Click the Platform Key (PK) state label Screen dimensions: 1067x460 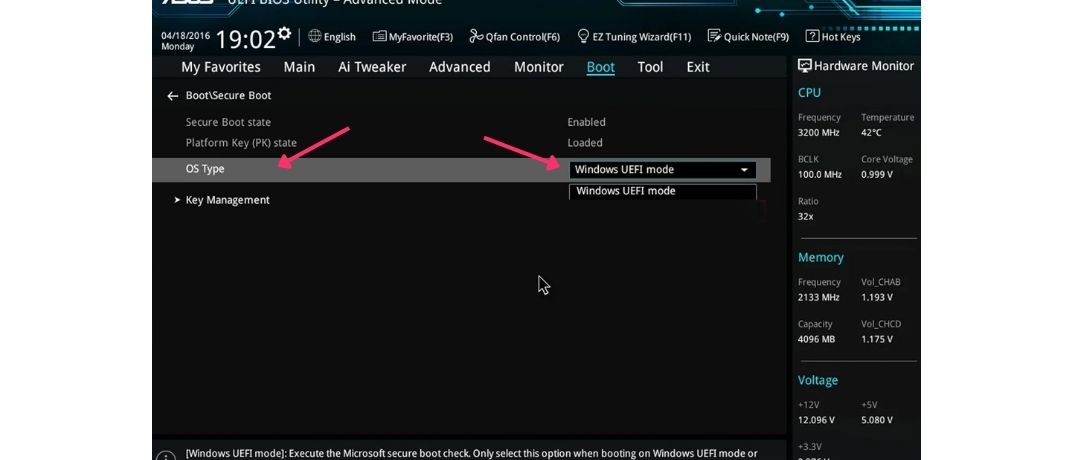pyautogui.click(x=241, y=143)
